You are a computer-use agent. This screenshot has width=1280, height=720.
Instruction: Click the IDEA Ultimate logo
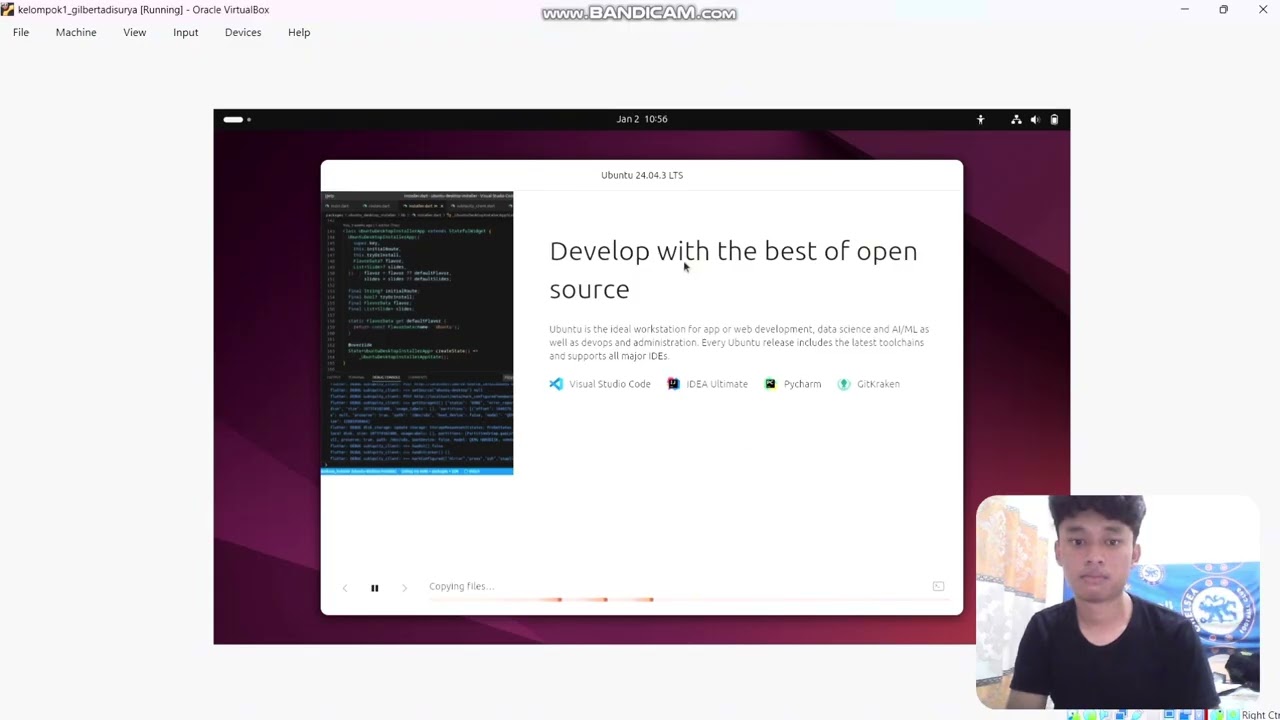point(673,384)
